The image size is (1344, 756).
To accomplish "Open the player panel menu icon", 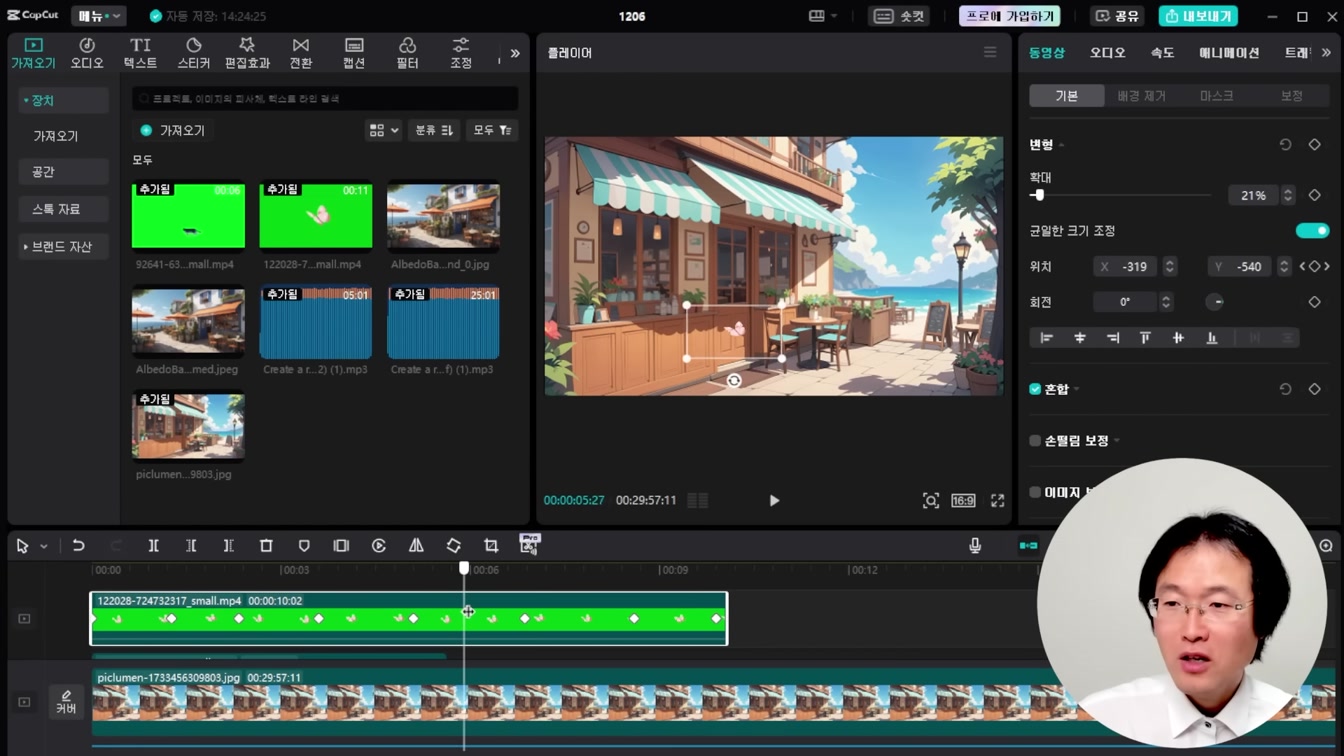I will point(990,52).
